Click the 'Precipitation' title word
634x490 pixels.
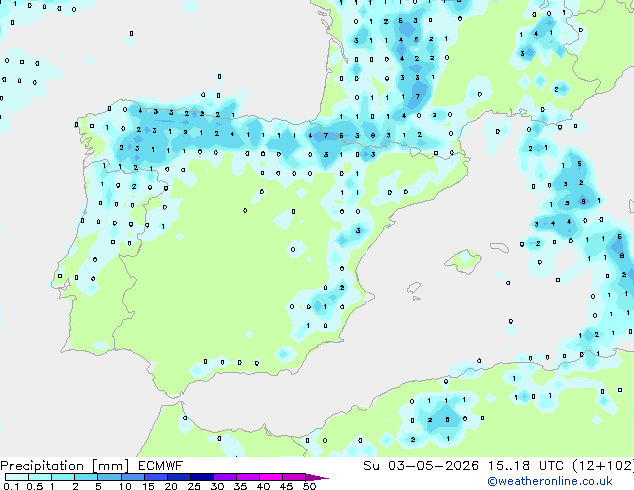pos(42,466)
